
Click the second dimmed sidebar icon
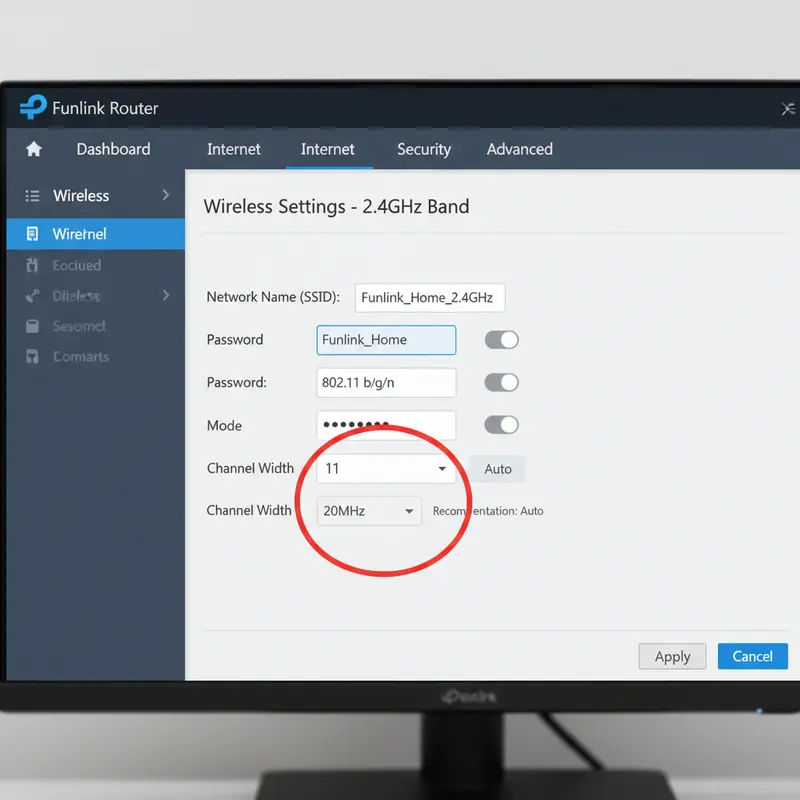point(32,265)
